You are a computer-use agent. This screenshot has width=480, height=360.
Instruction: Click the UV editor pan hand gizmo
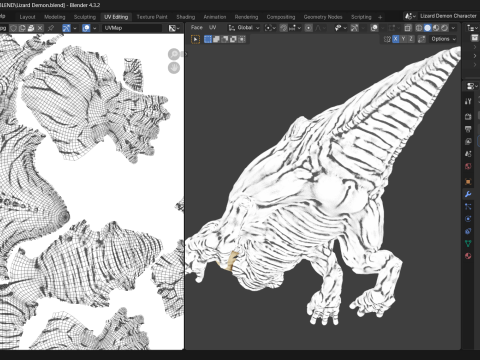click(174, 68)
